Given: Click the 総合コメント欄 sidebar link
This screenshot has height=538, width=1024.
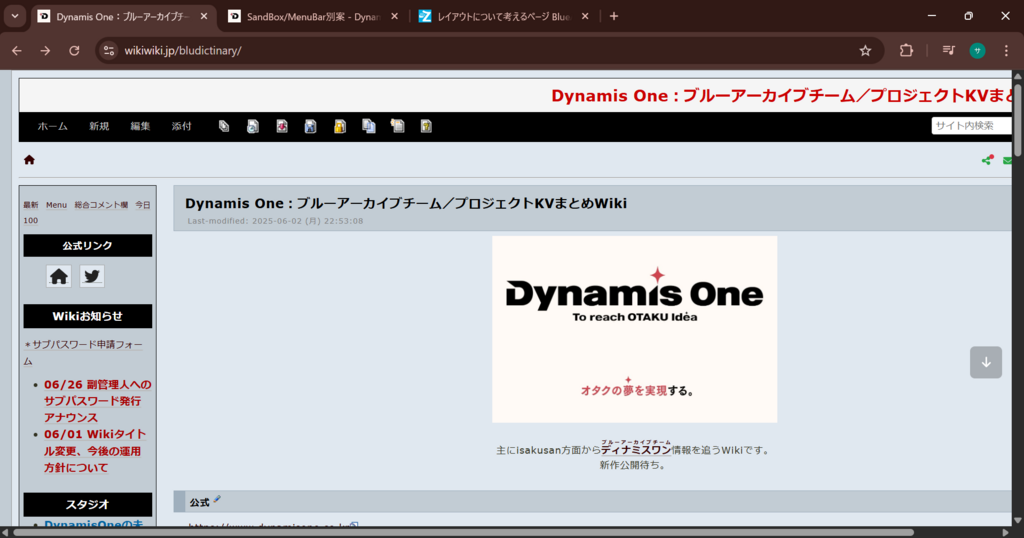Looking at the screenshot, I should (101, 205).
